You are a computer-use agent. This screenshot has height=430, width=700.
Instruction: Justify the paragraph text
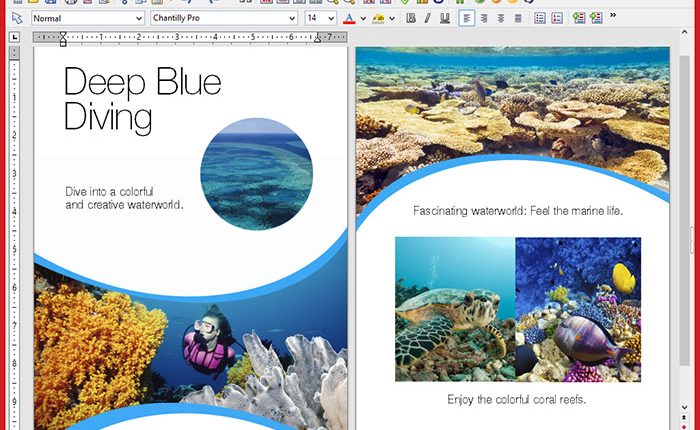pos(518,18)
